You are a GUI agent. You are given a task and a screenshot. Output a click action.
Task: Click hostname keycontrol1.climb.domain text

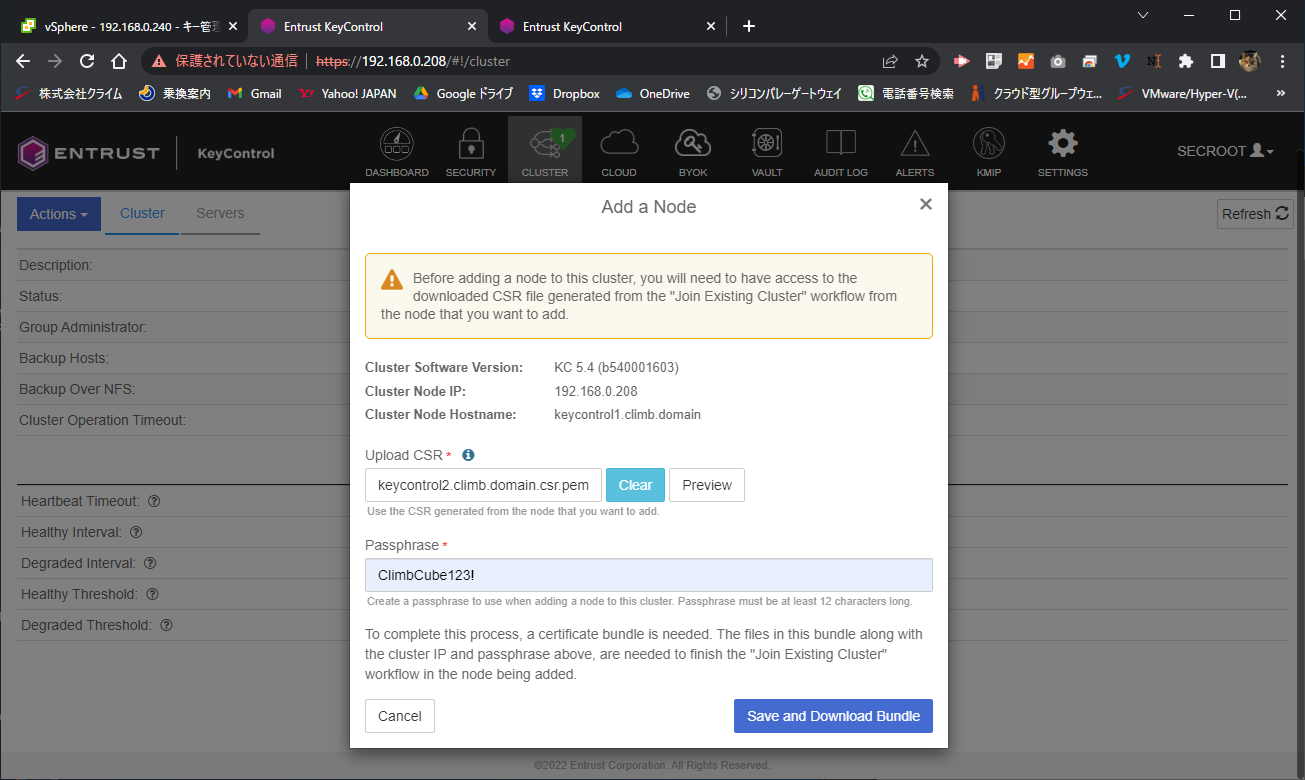tap(627, 414)
